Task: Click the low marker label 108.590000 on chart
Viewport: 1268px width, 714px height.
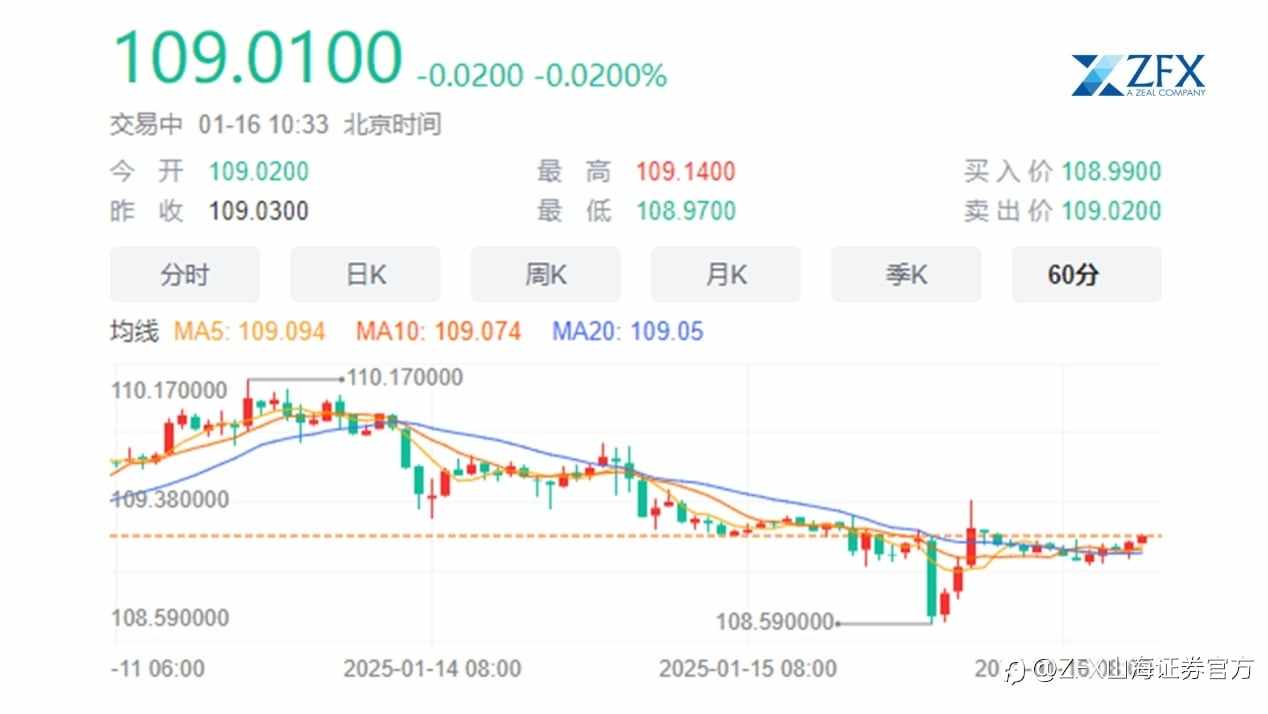Action: [775, 622]
